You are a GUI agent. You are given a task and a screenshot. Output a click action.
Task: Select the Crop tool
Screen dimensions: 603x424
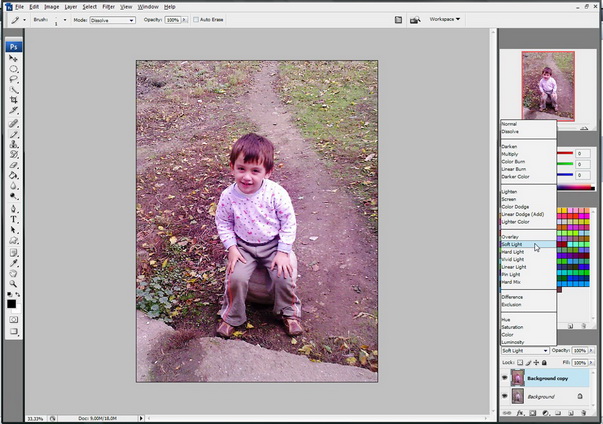[13, 100]
